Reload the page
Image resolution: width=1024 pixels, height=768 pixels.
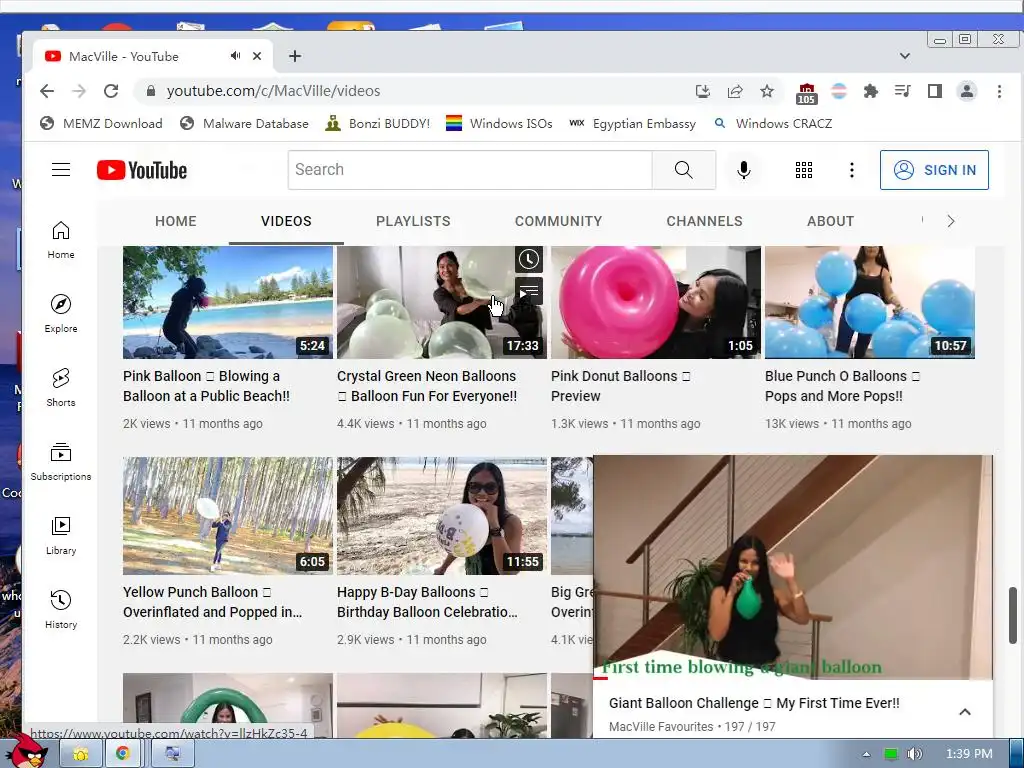[111, 91]
